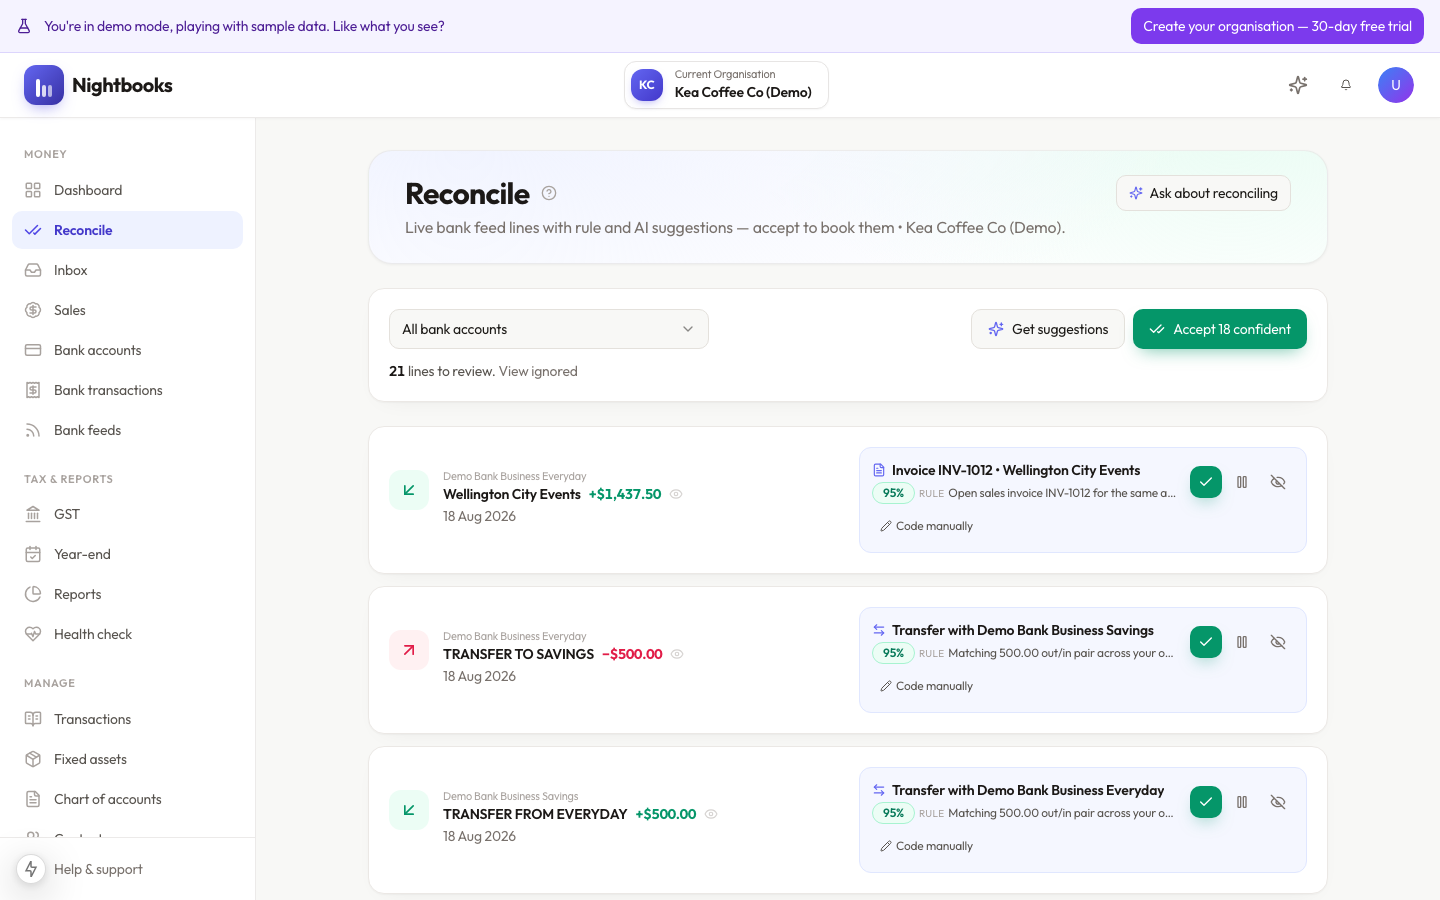
Task: Ignore the TRANSFER FROM EVERYDAY line with the crossed-eye icon
Action: pos(1278,802)
